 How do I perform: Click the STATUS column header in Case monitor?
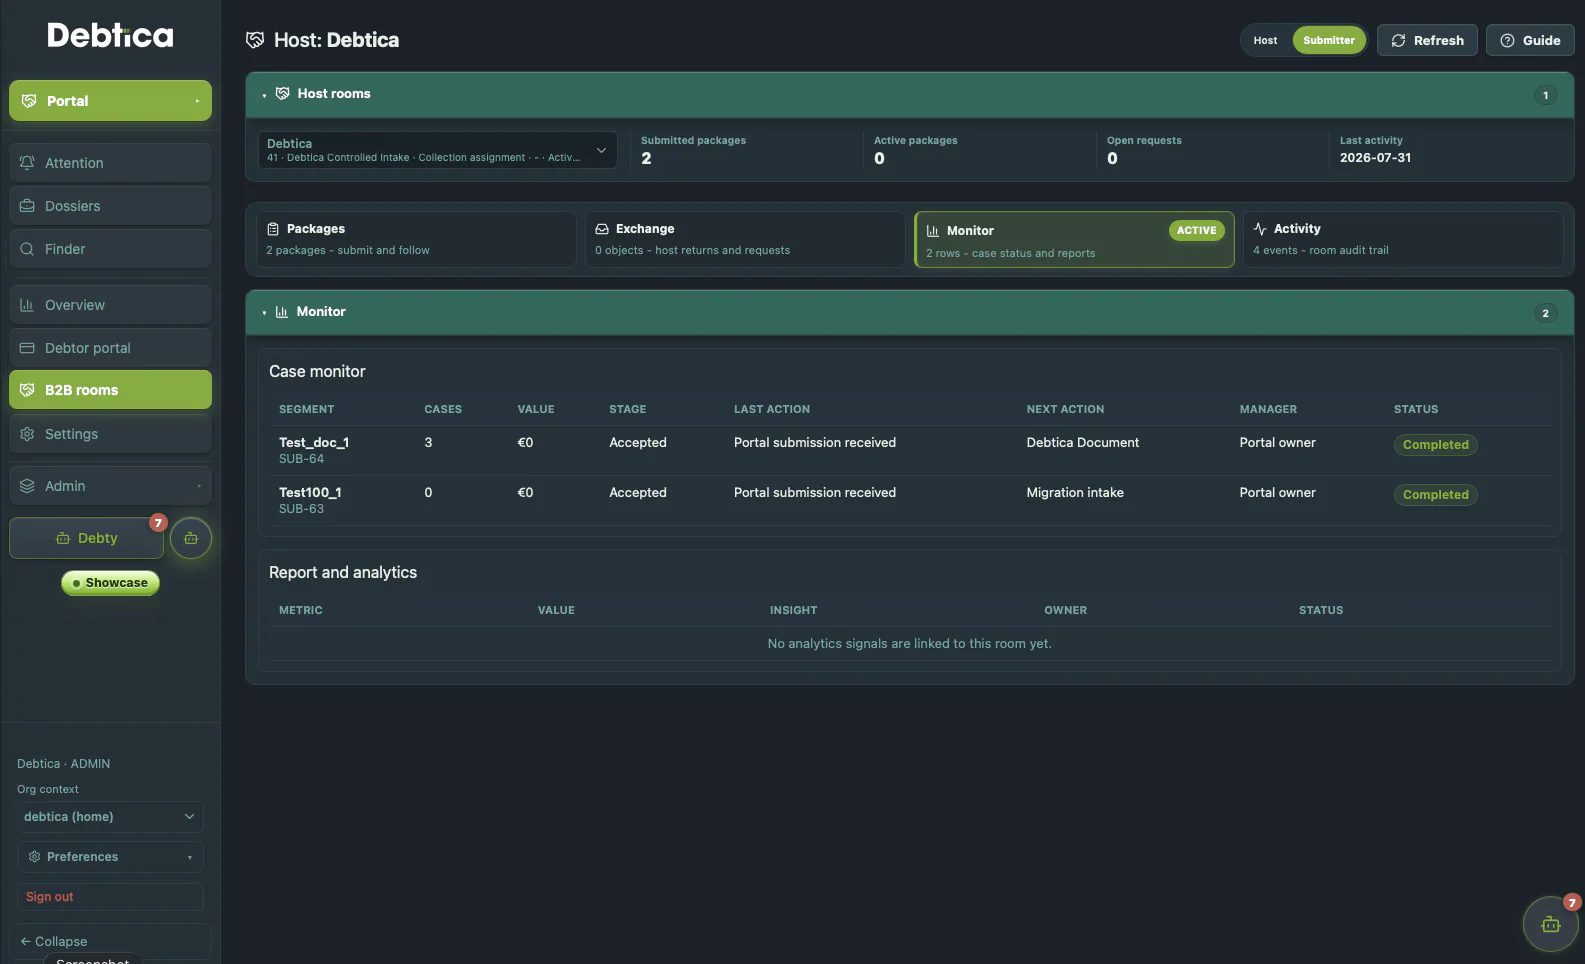tap(1415, 409)
